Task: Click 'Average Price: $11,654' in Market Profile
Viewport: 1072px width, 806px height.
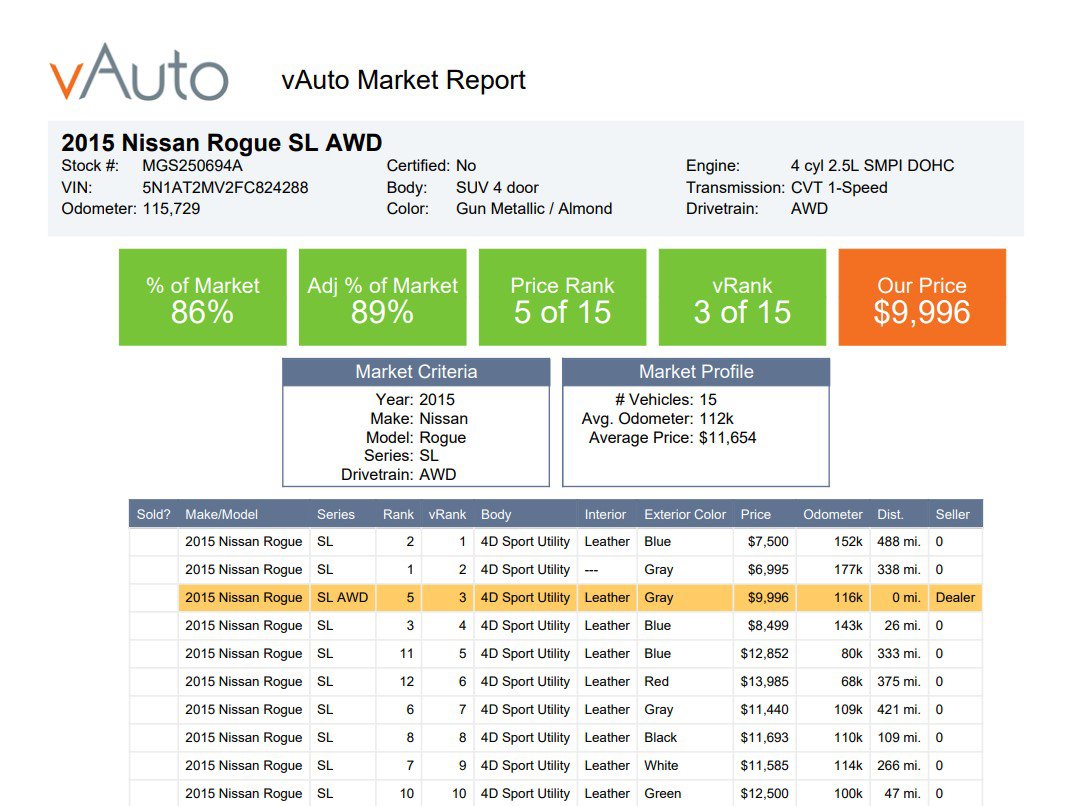Action: tap(673, 438)
